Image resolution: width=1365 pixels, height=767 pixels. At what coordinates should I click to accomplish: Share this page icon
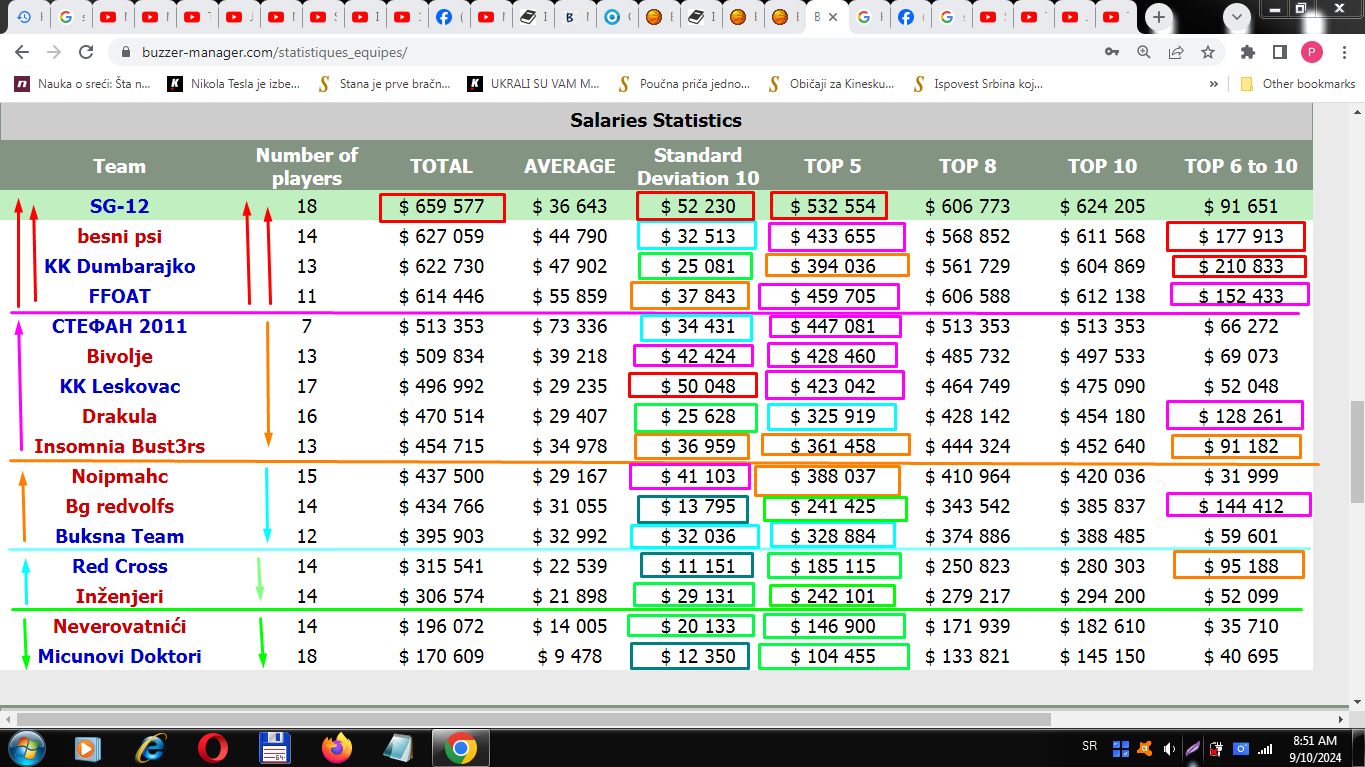[1176, 52]
